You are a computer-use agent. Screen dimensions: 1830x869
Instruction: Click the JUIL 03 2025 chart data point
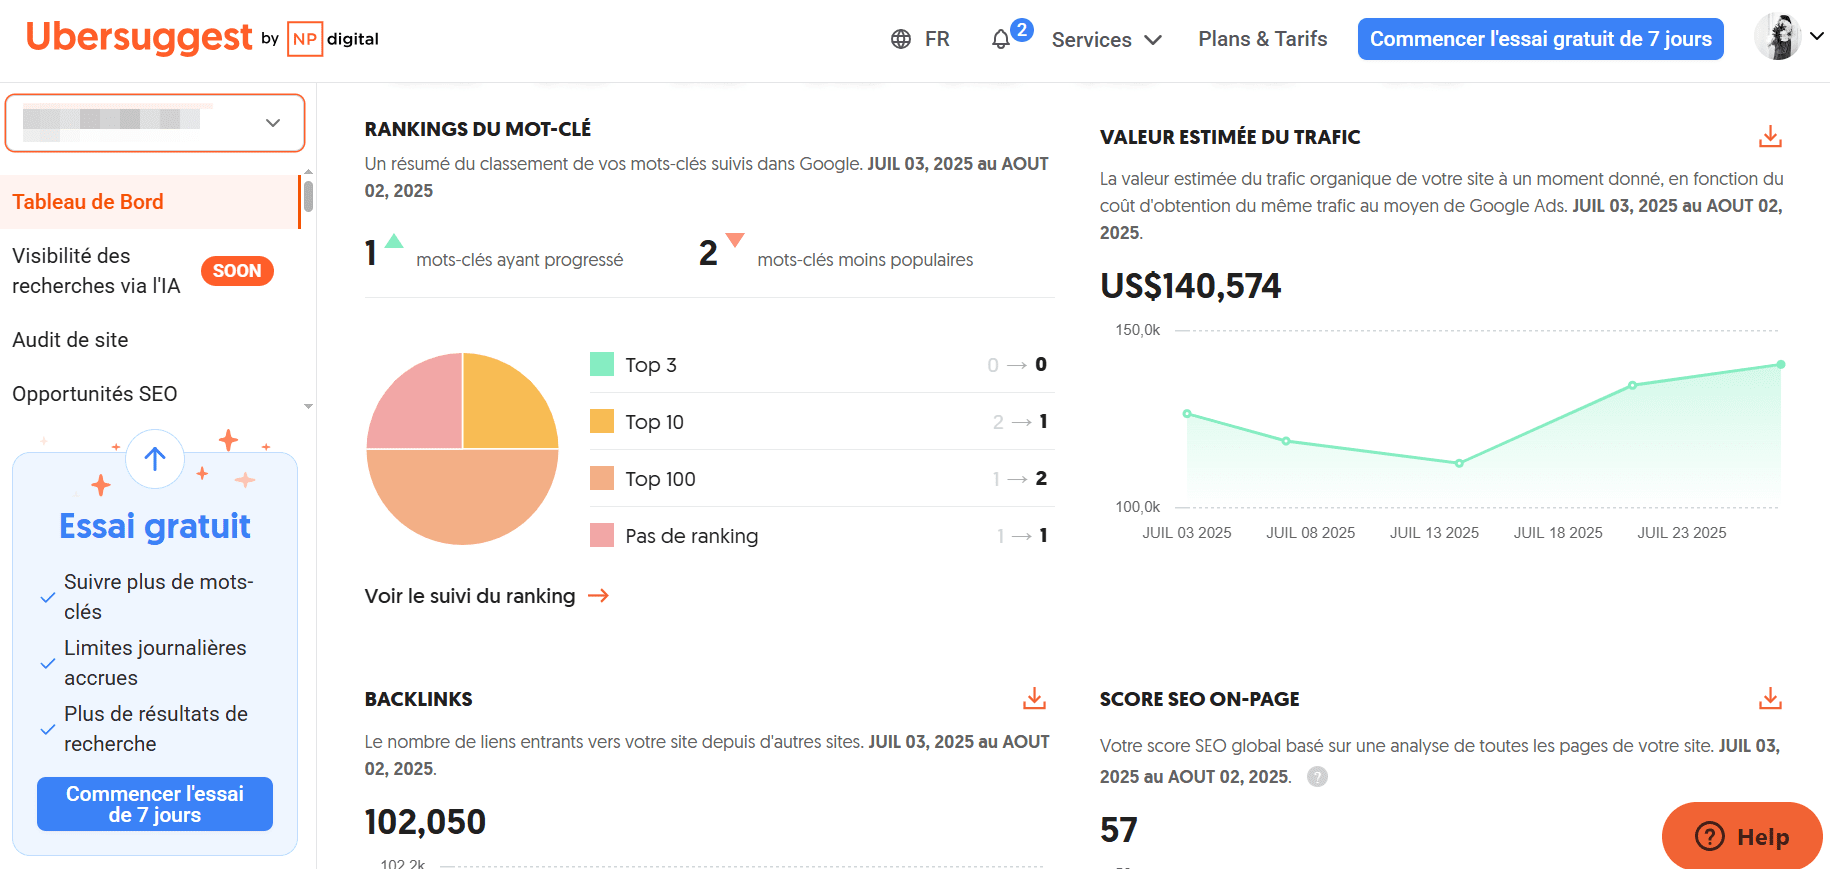tap(1187, 414)
